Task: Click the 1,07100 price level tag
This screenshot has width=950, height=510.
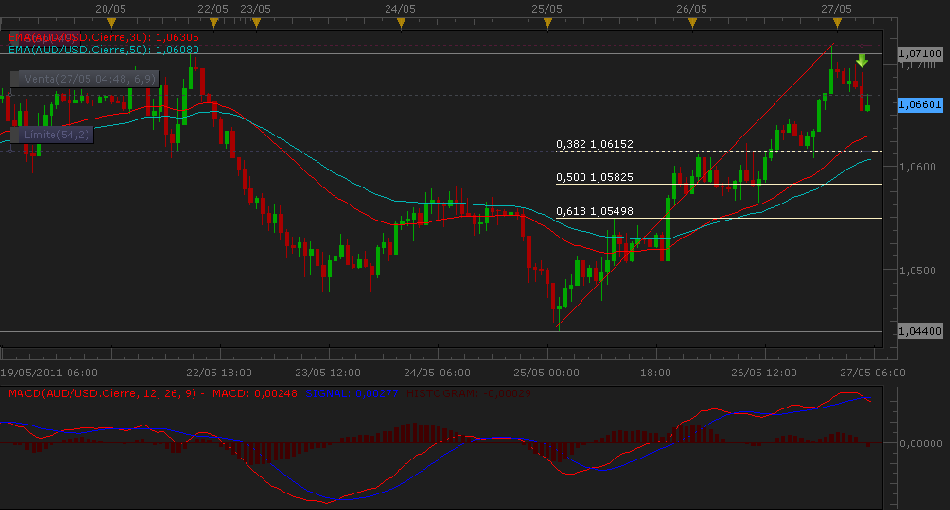Action: pyautogui.click(x=919, y=52)
